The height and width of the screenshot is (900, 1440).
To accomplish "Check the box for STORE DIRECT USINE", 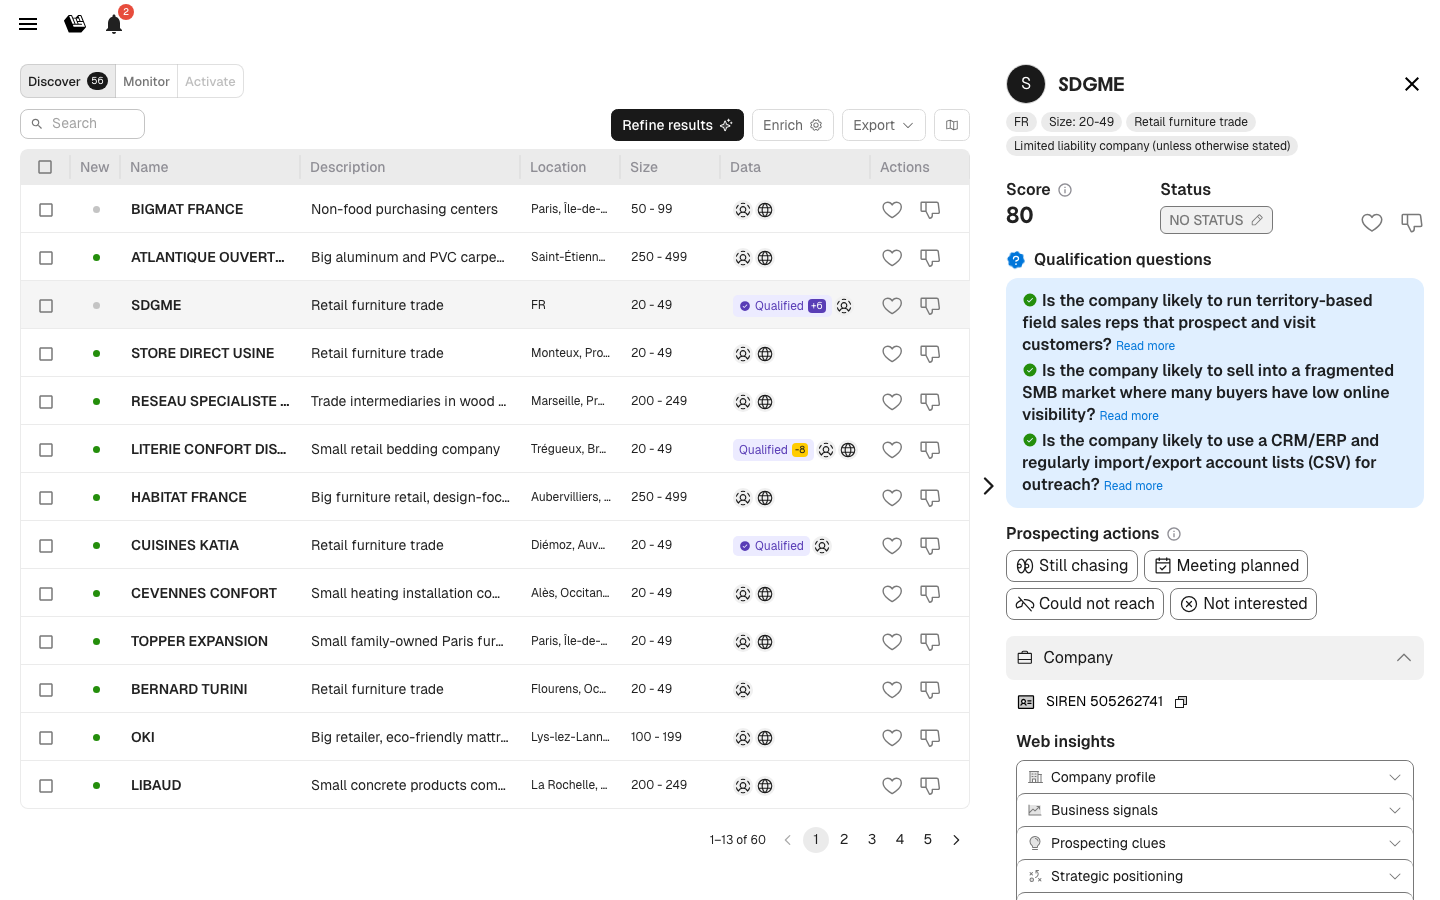I will tap(46, 354).
